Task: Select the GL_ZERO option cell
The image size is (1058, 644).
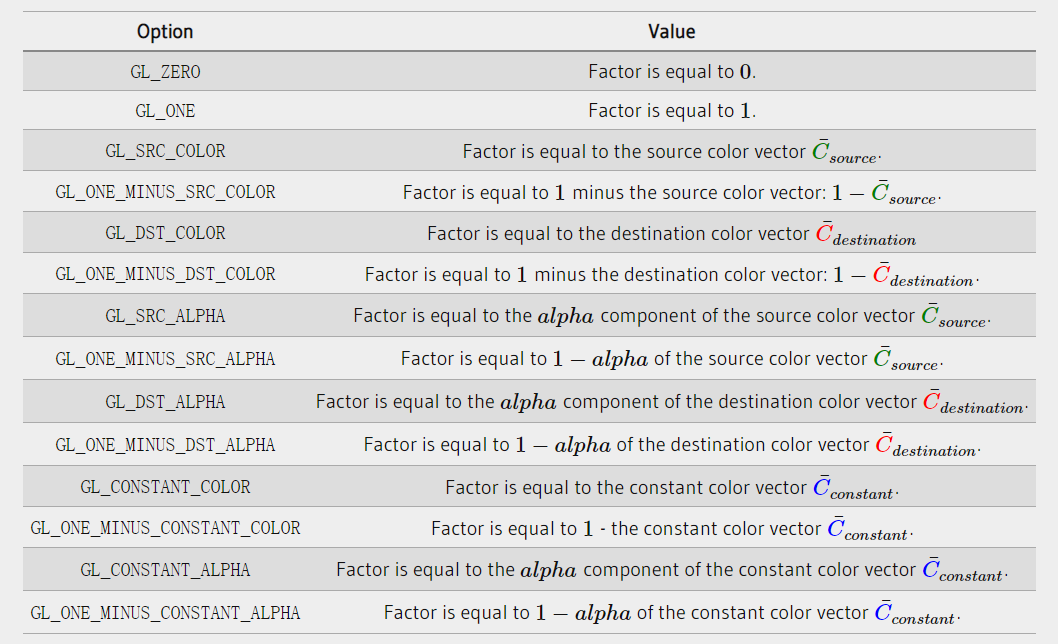Action: pyautogui.click(x=165, y=72)
